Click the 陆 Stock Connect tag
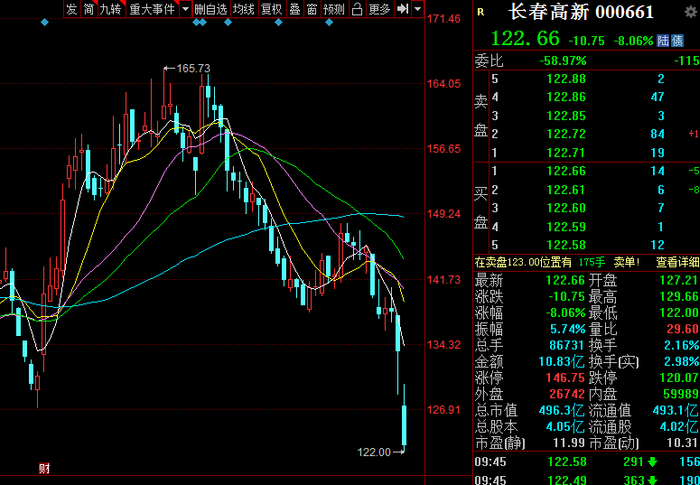This screenshot has height=485, width=700. coord(663,41)
